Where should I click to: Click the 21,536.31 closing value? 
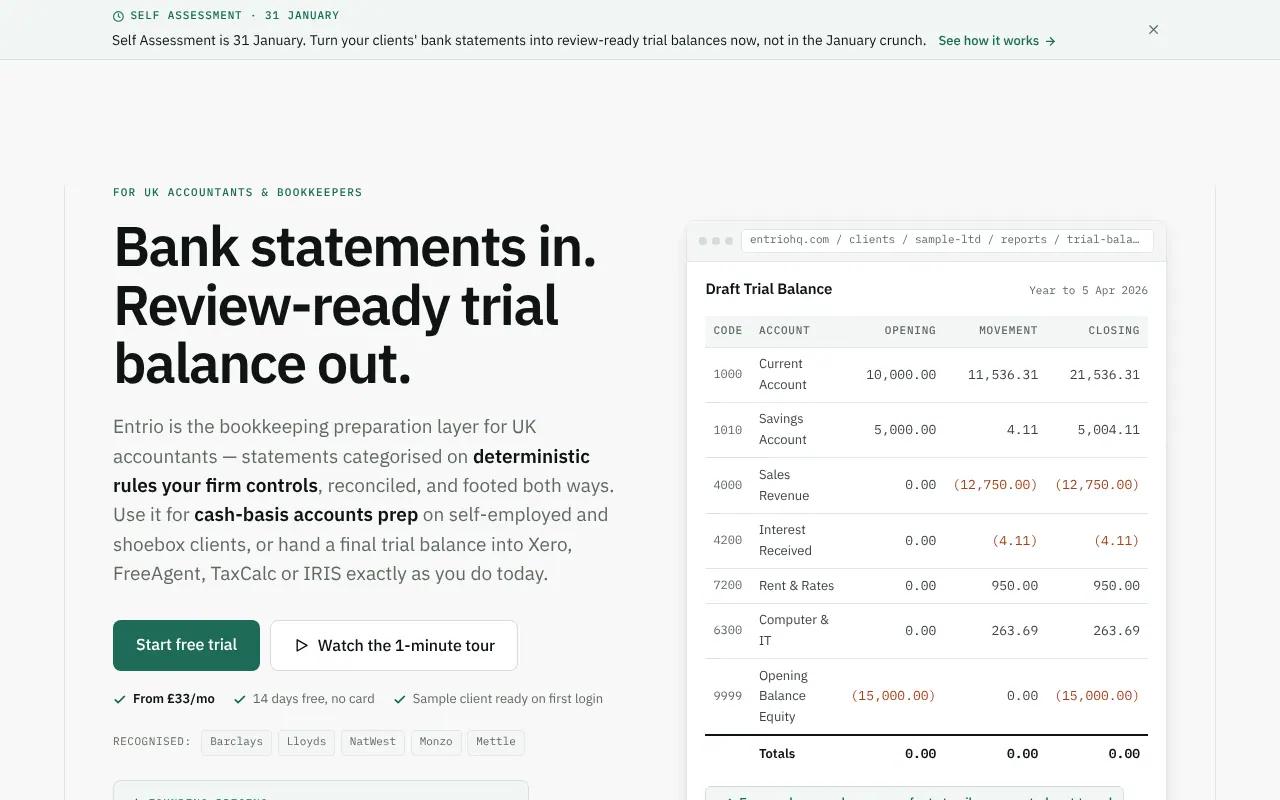click(1105, 375)
